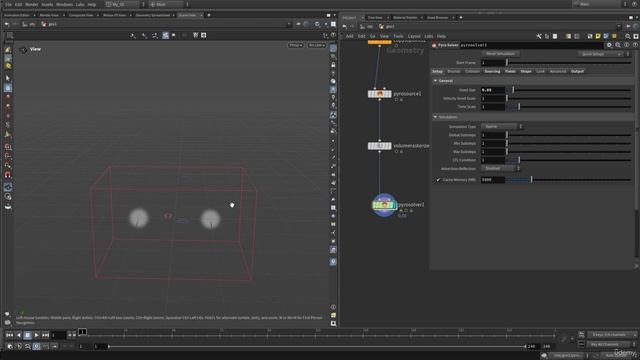Open scene view path dropdown arrow
Image resolution: width=640 pixels, height=360 pixels.
point(289,24)
